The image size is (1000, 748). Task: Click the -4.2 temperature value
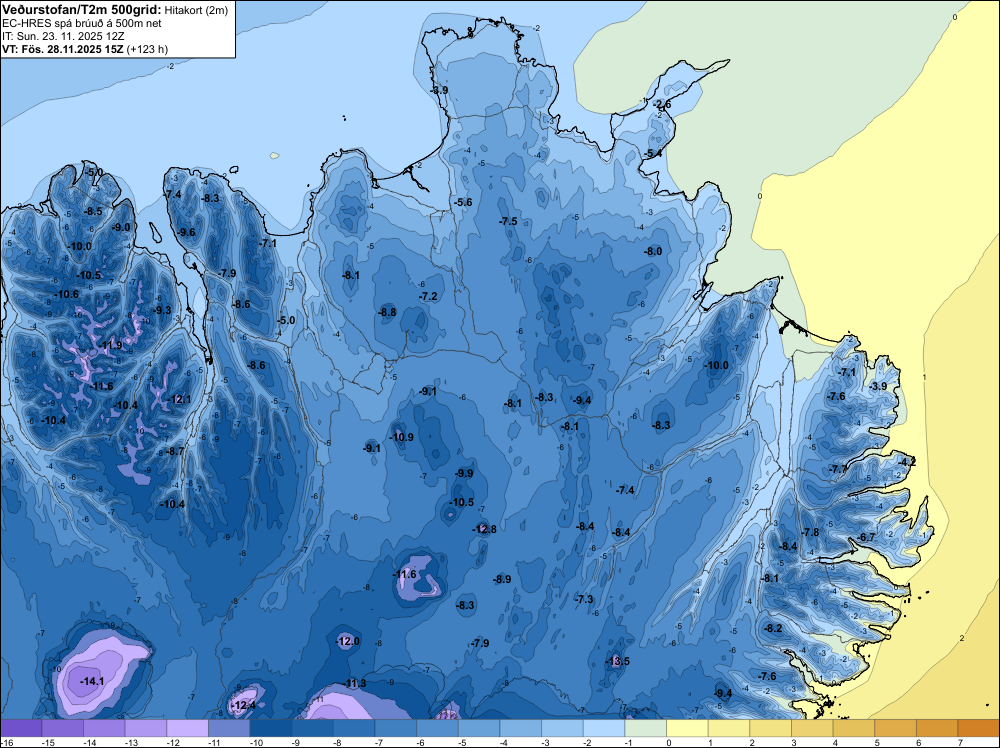pyautogui.click(x=907, y=462)
